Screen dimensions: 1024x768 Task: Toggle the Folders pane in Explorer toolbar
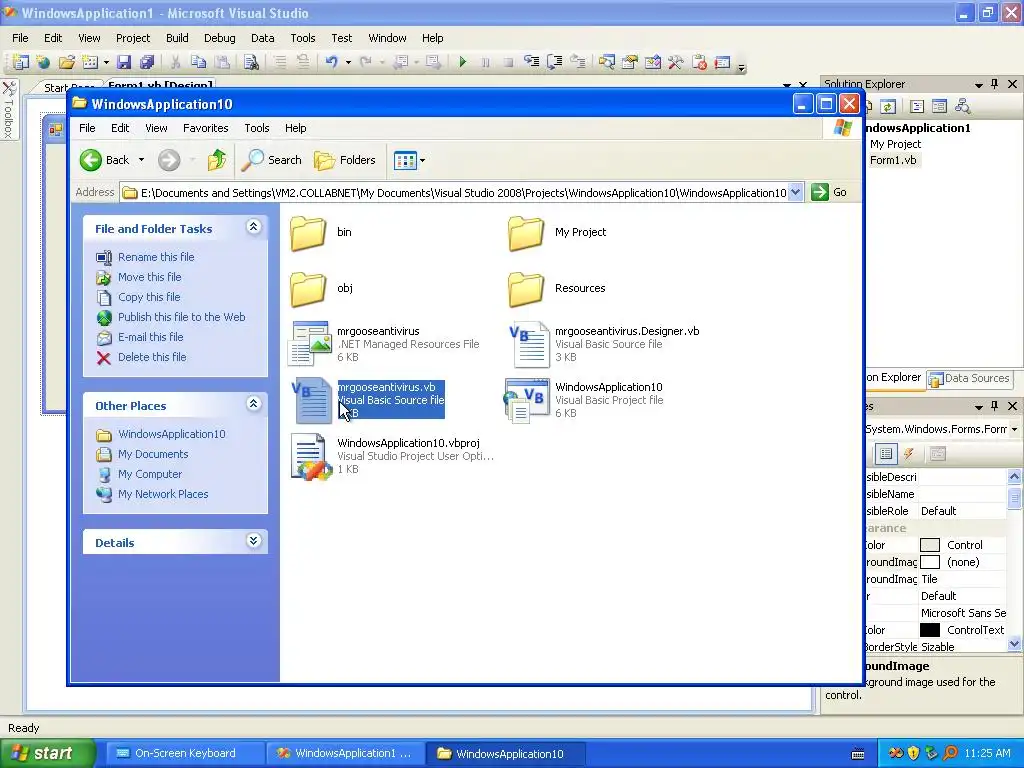pyautogui.click(x=345, y=160)
